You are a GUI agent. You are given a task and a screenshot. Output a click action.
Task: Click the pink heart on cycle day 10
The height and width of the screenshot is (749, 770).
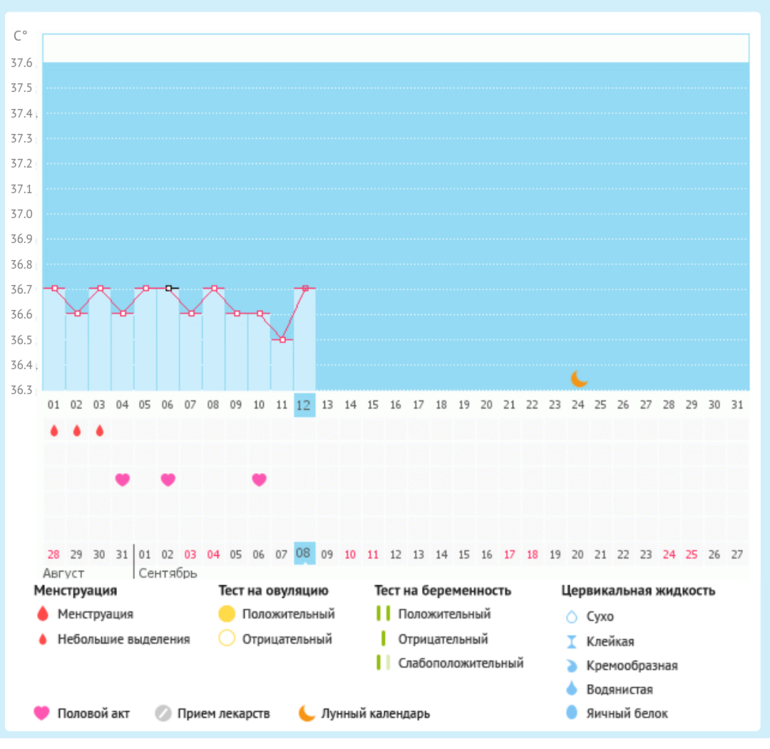pos(259,480)
